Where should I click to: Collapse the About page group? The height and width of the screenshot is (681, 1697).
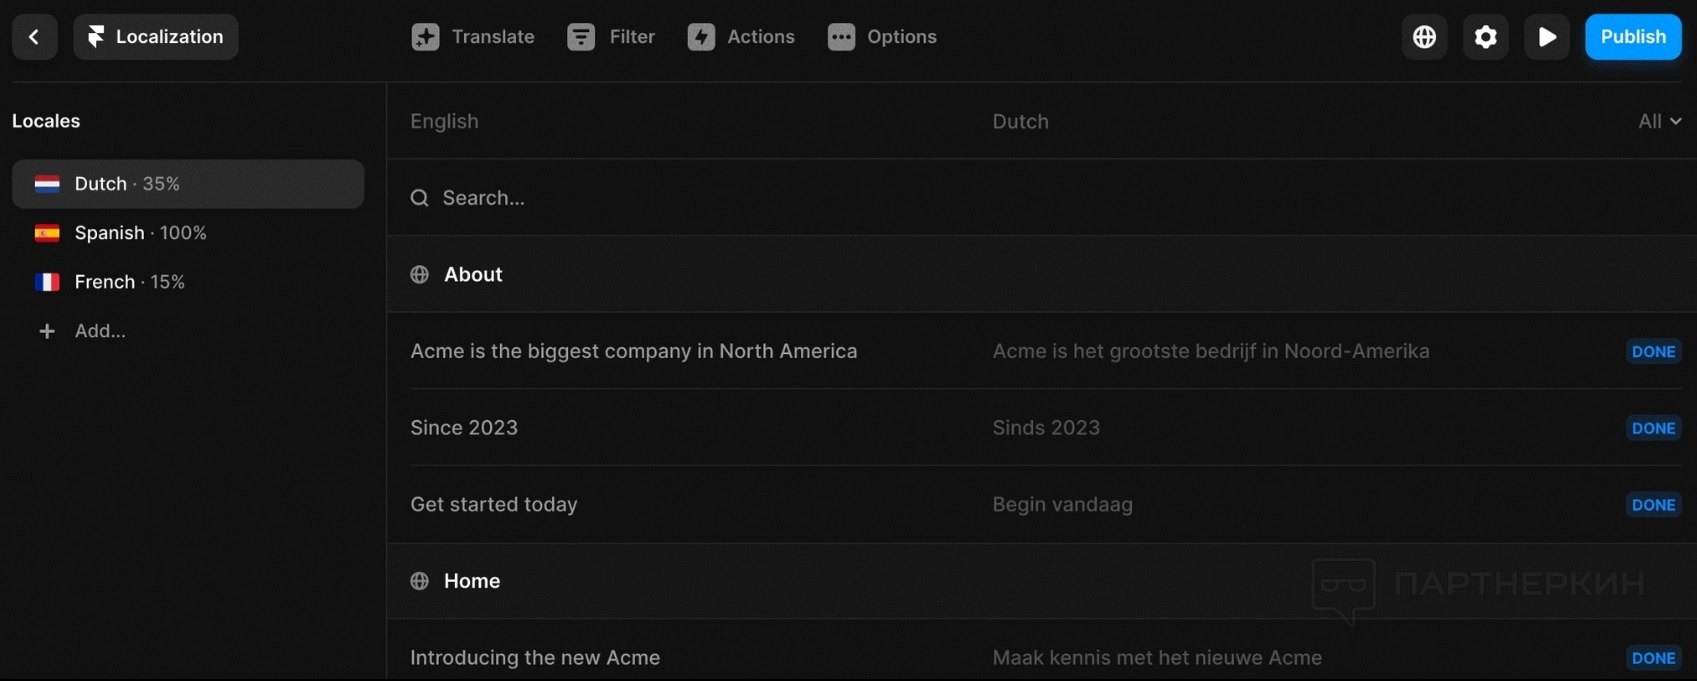pos(473,275)
